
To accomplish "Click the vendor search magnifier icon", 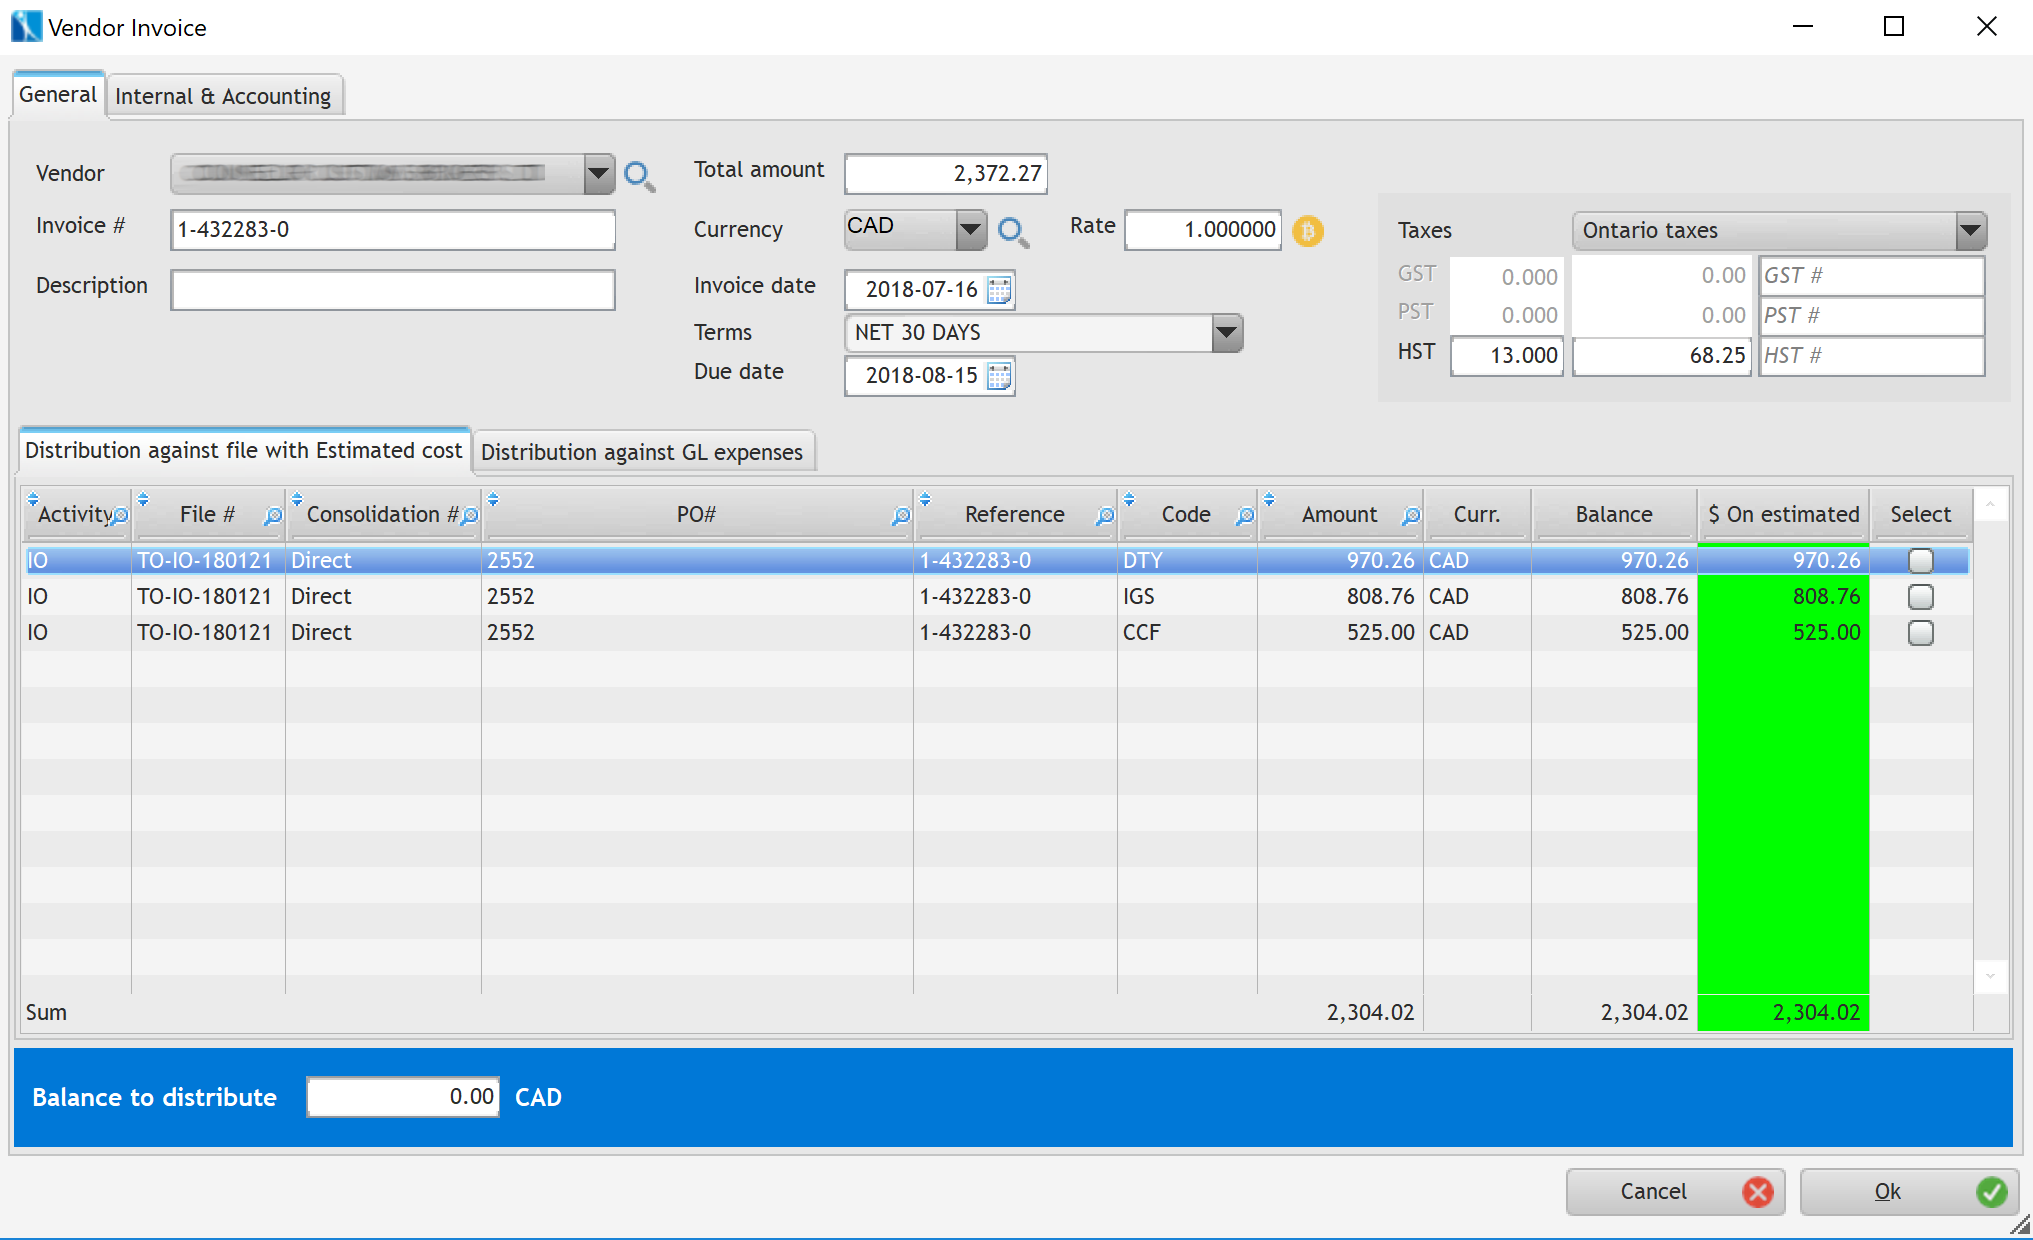I will point(638,176).
